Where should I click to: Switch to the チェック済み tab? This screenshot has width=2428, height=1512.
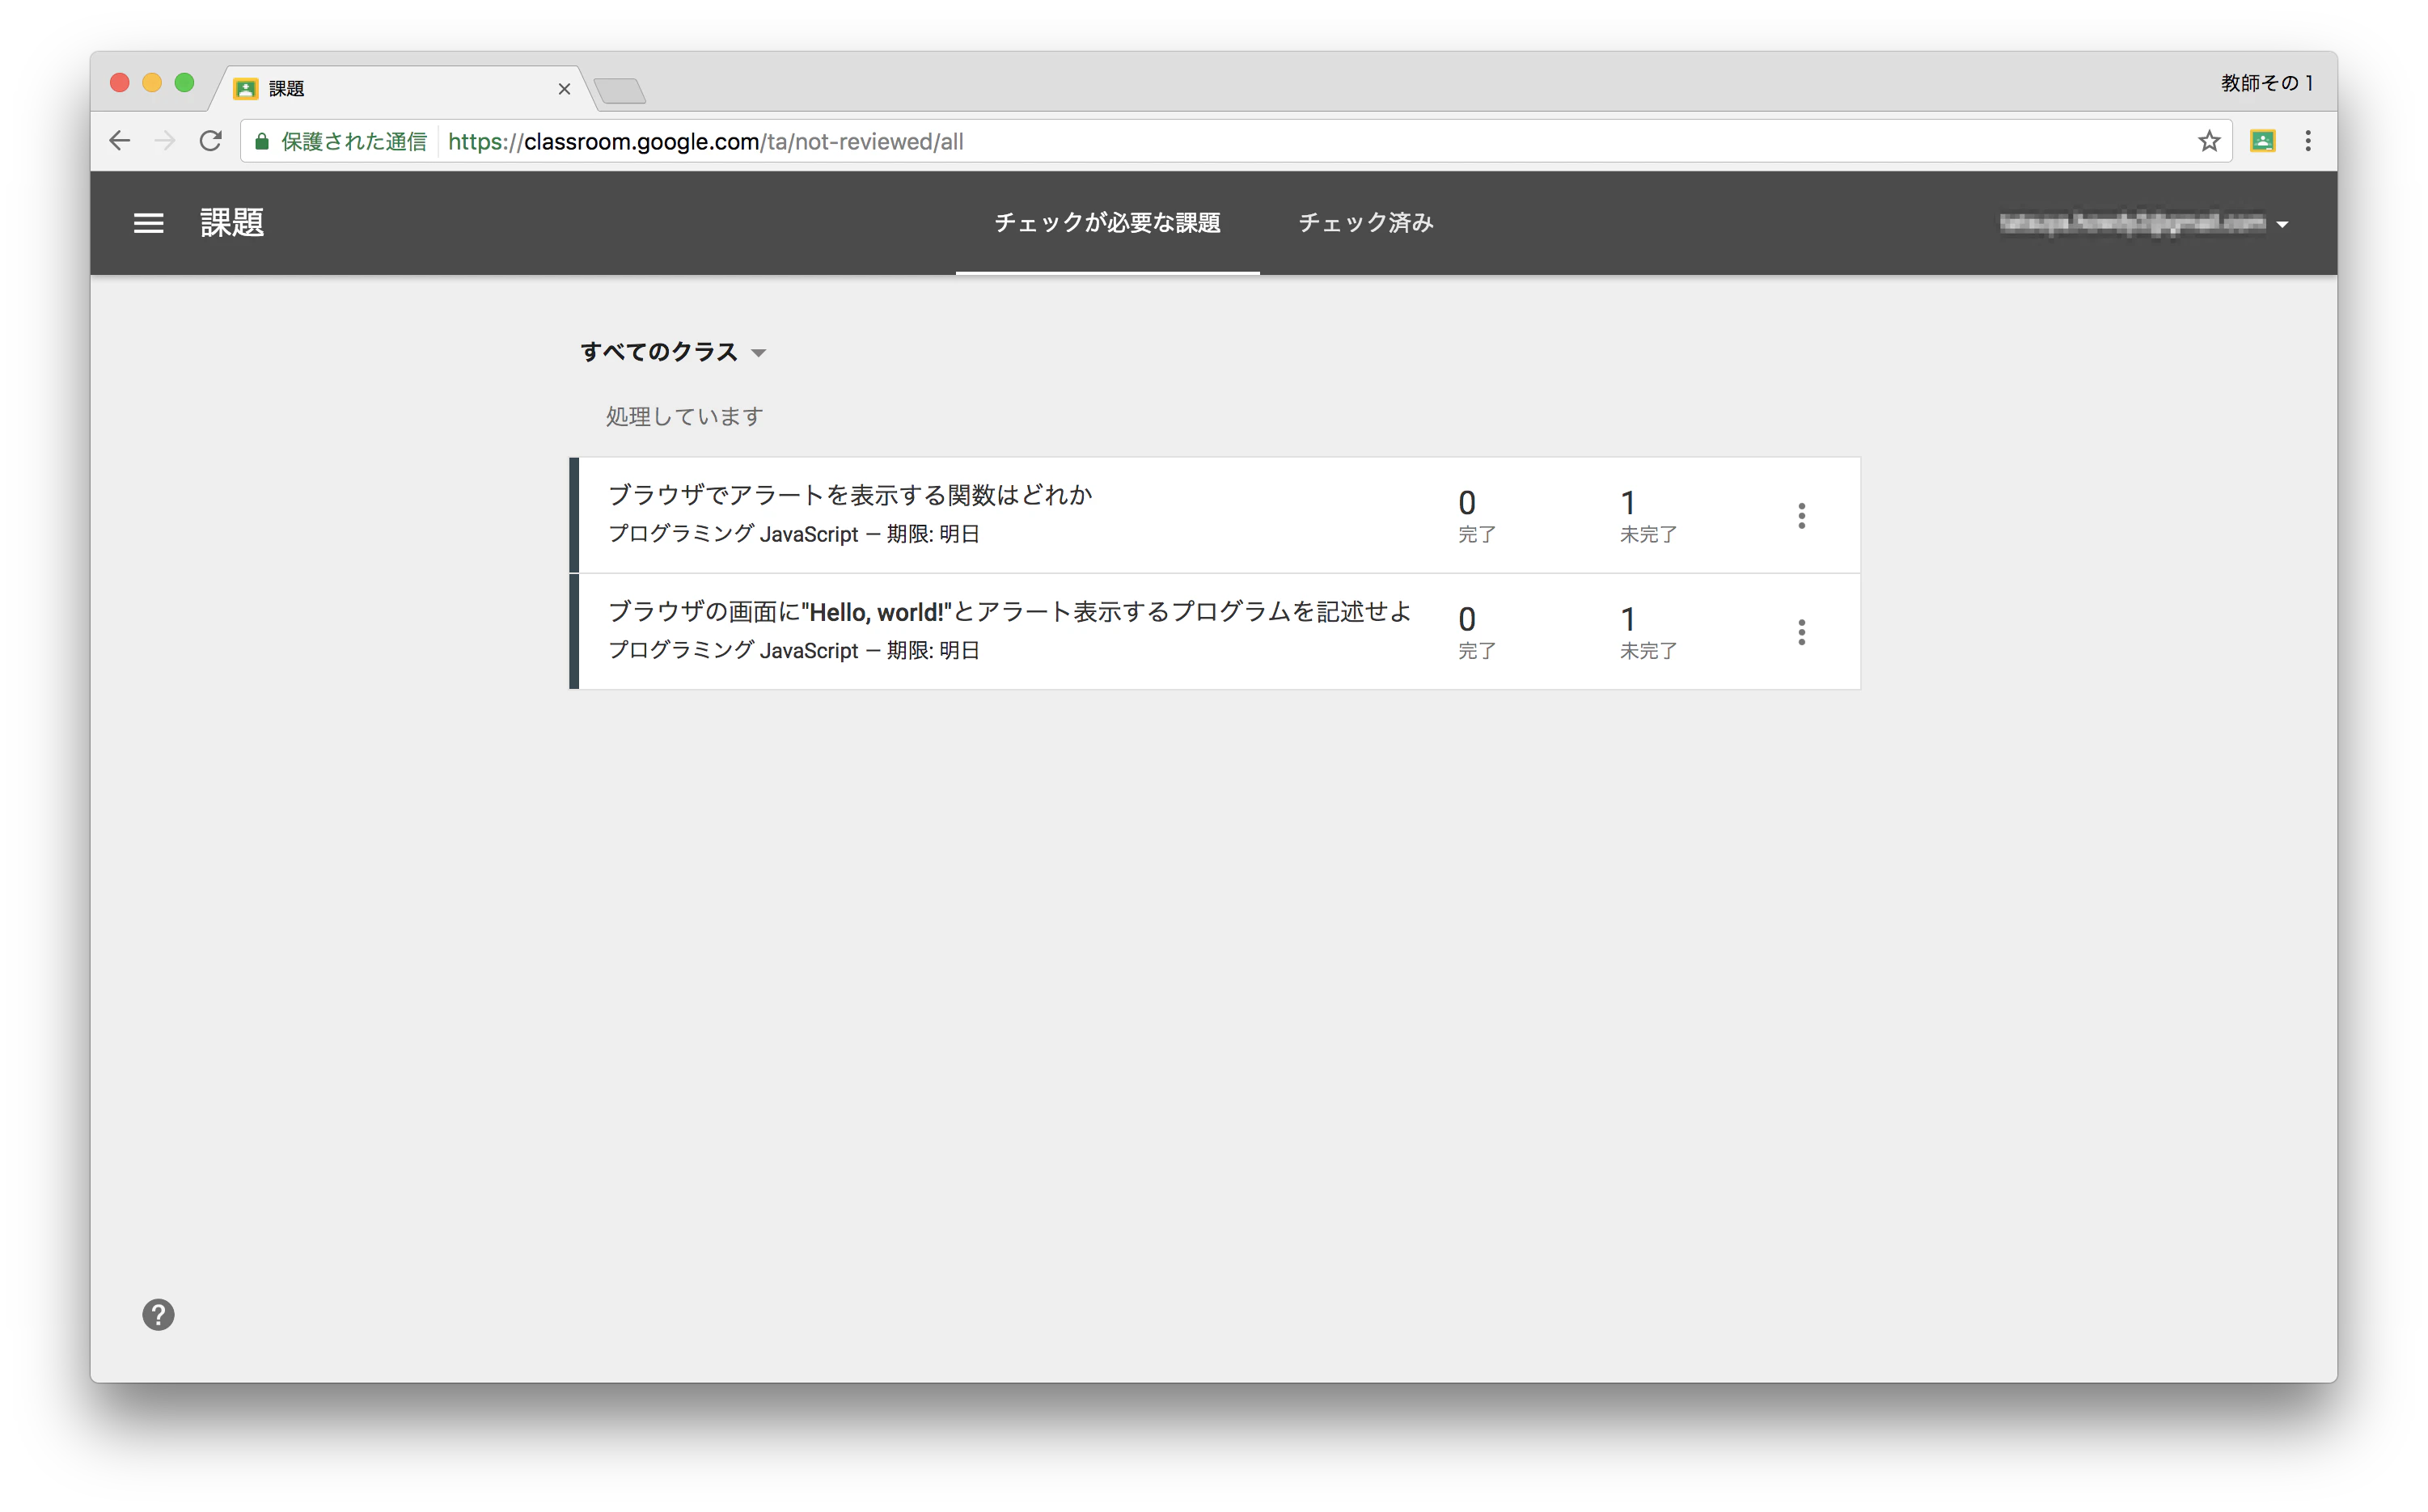tap(1366, 223)
